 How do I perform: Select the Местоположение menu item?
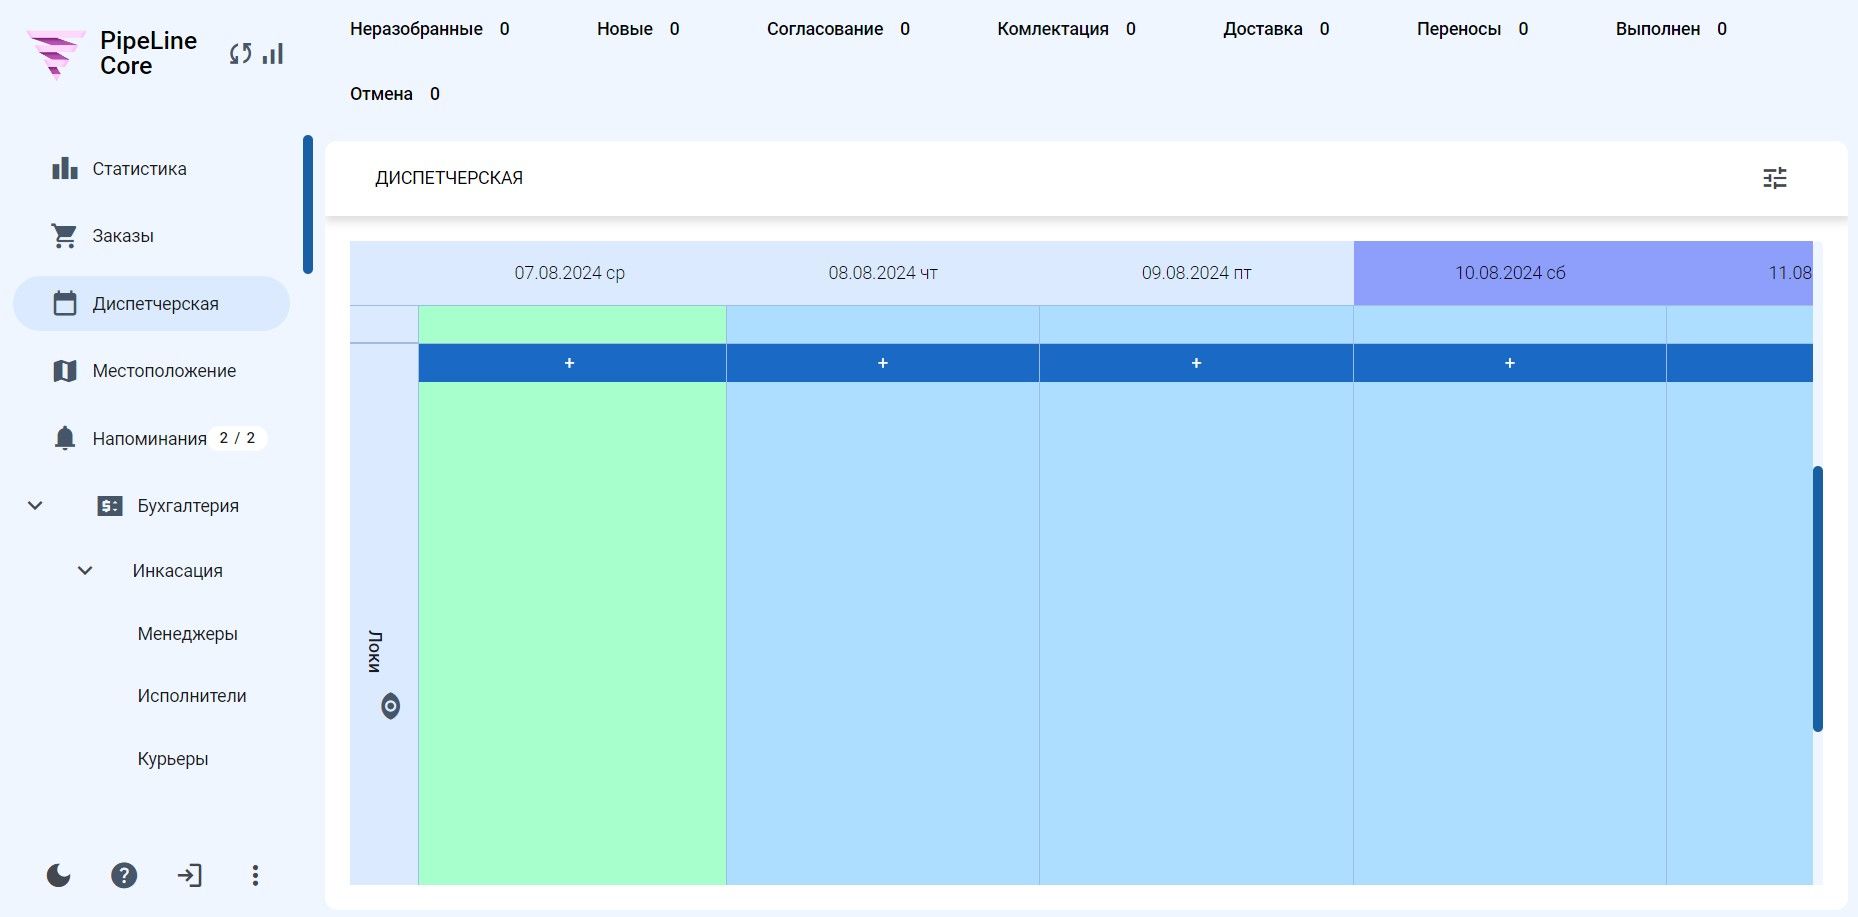tap(151, 371)
